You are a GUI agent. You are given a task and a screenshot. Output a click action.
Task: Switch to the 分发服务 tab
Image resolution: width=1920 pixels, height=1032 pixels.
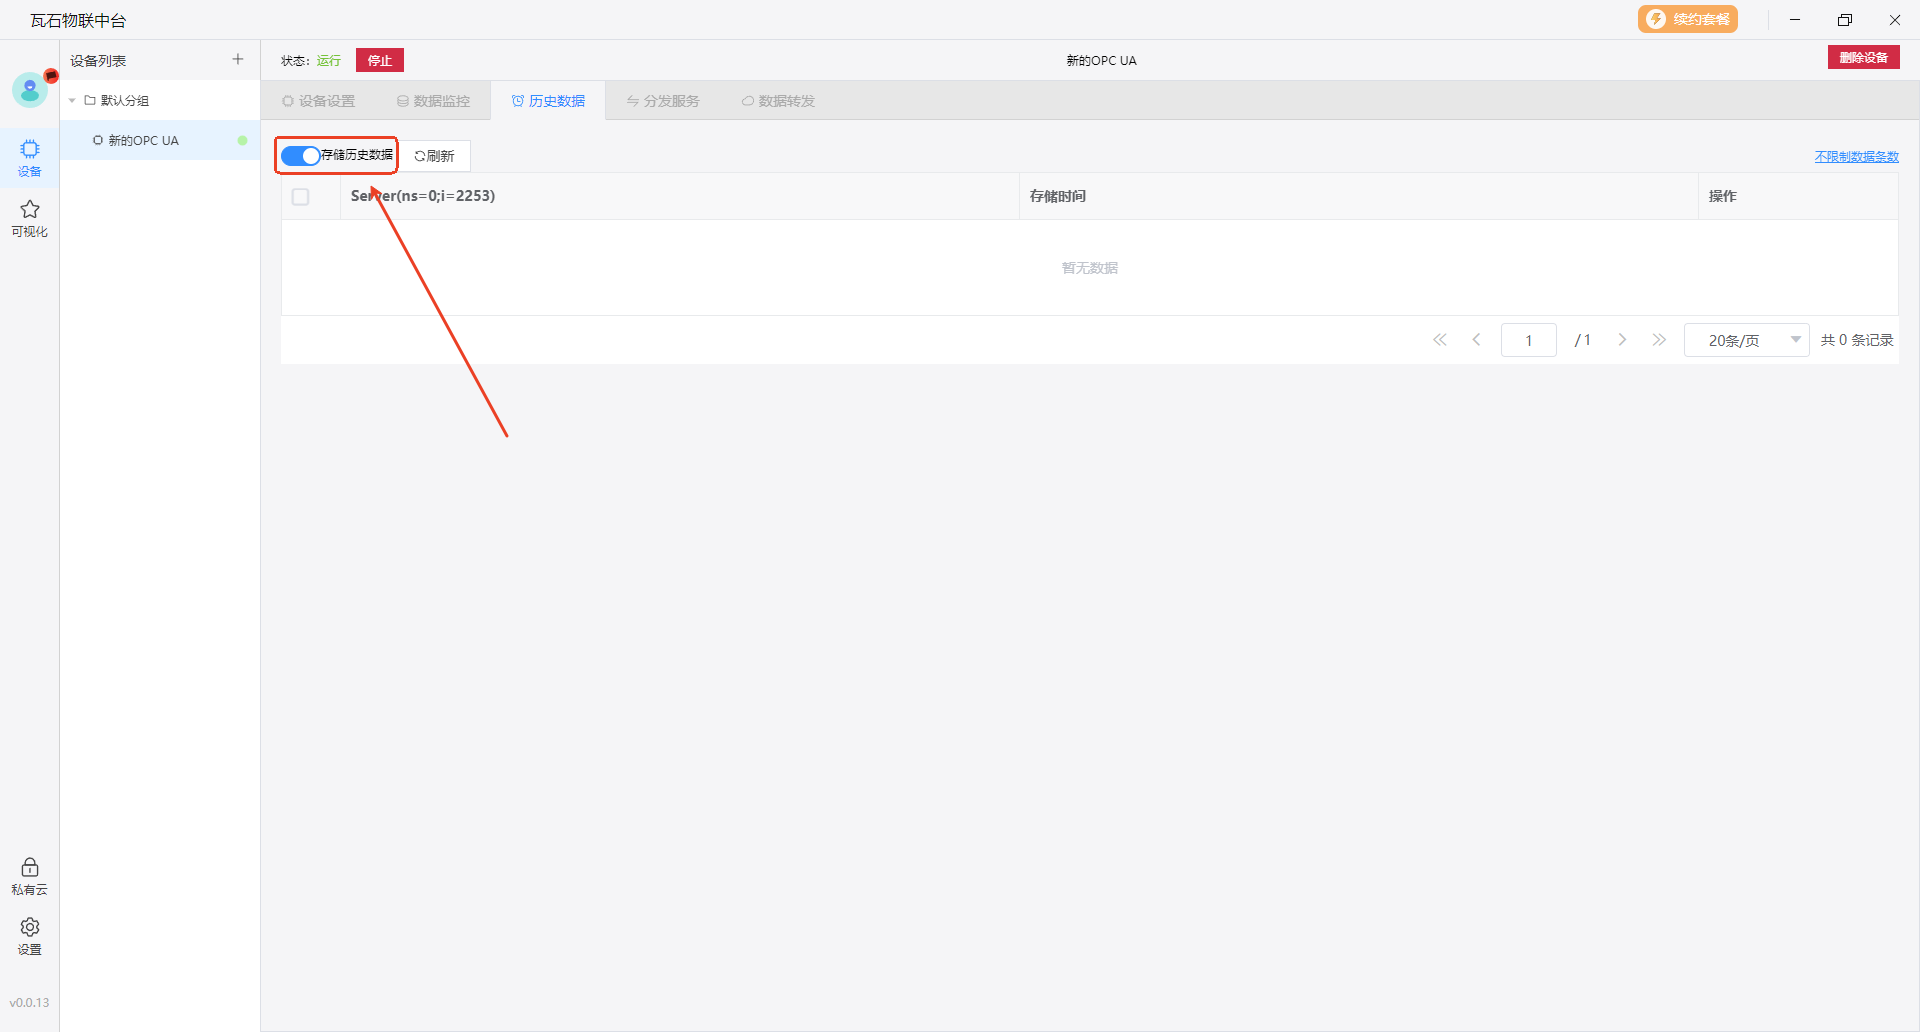pos(663,101)
